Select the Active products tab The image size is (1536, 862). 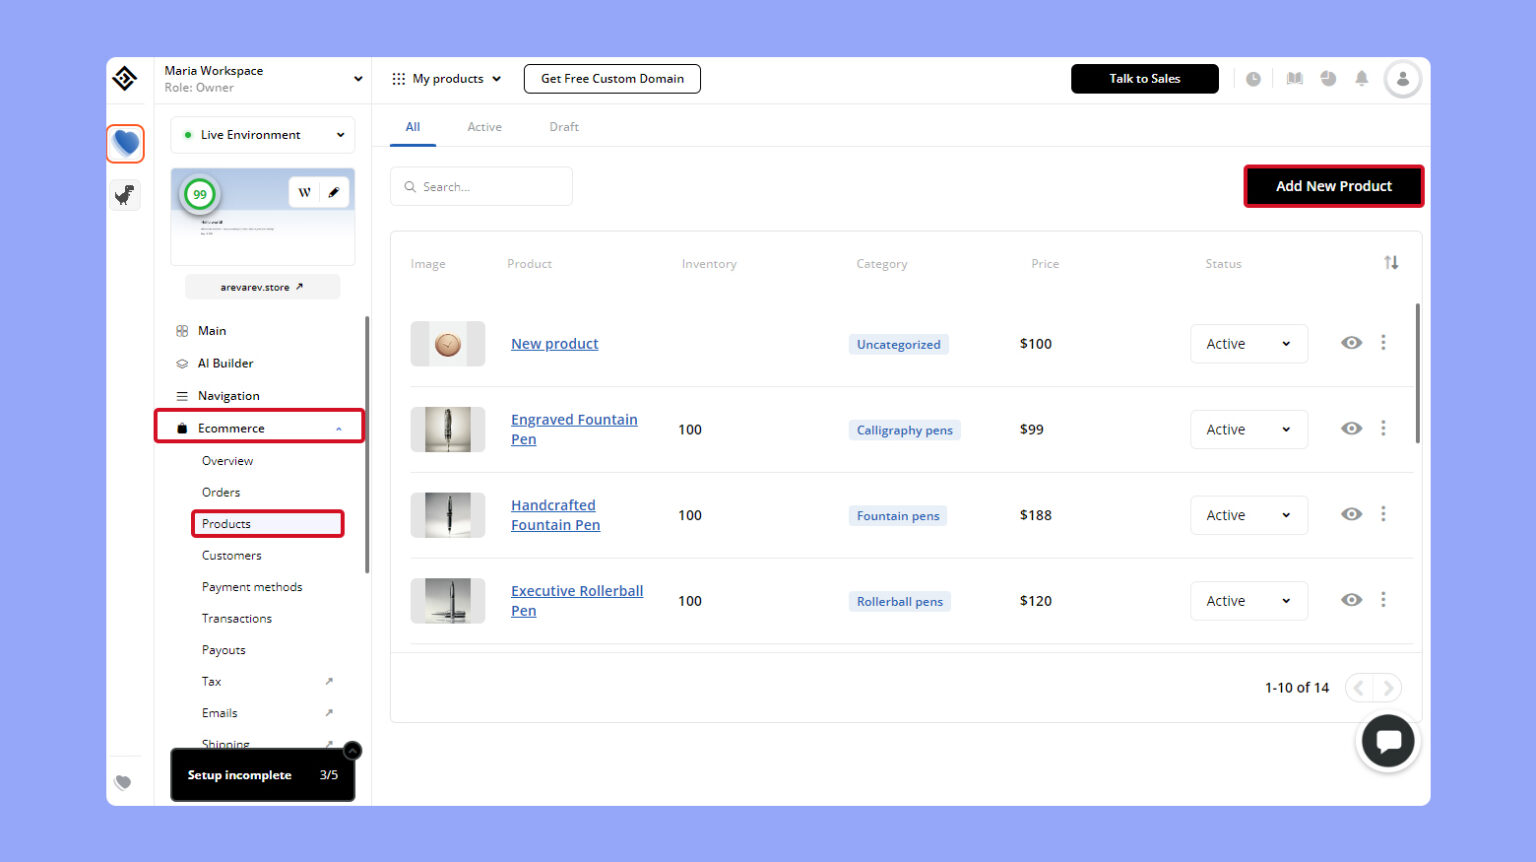(x=484, y=126)
